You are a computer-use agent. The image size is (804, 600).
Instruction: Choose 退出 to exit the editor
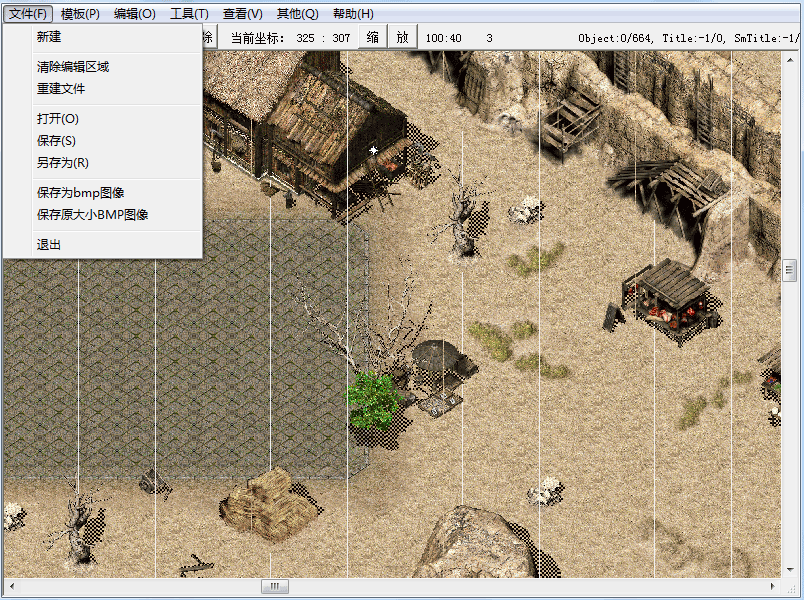click(x=103, y=245)
